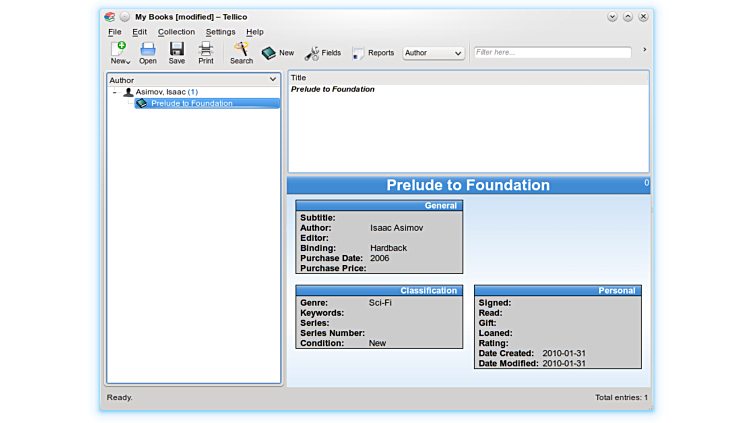The width and height of the screenshot is (752, 423).
Task: Save the collection with the floppy icon
Action: point(177,52)
